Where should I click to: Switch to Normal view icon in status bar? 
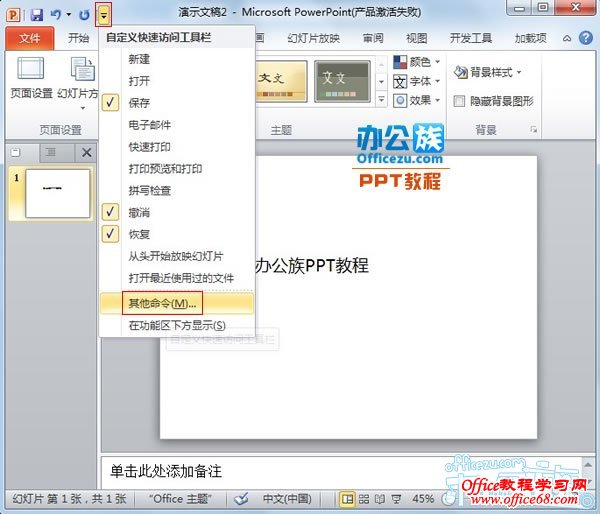[347, 499]
